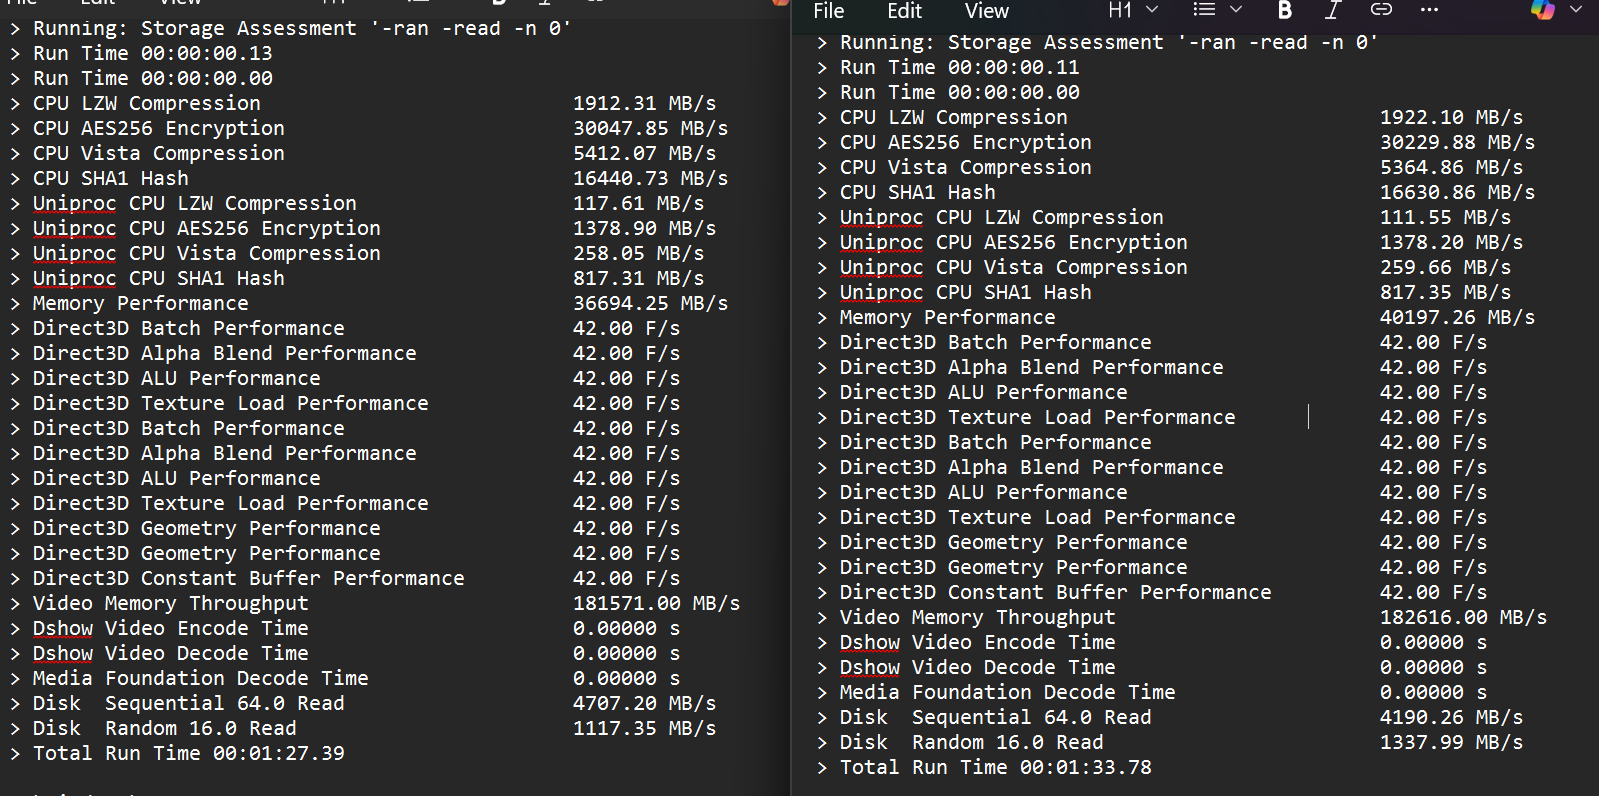Viewport: 1599px width, 796px height.
Task: Select the value 1912.31 MB/s in left window
Action: pos(644,103)
